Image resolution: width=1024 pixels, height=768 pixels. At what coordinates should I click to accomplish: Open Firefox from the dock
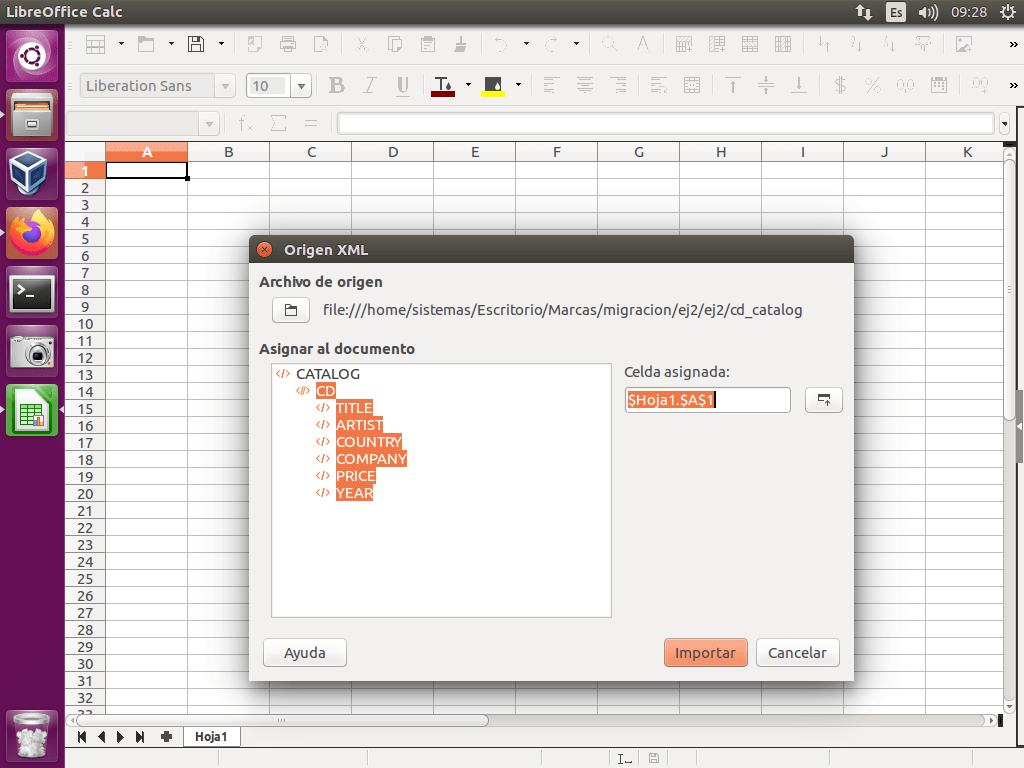click(x=33, y=233)
